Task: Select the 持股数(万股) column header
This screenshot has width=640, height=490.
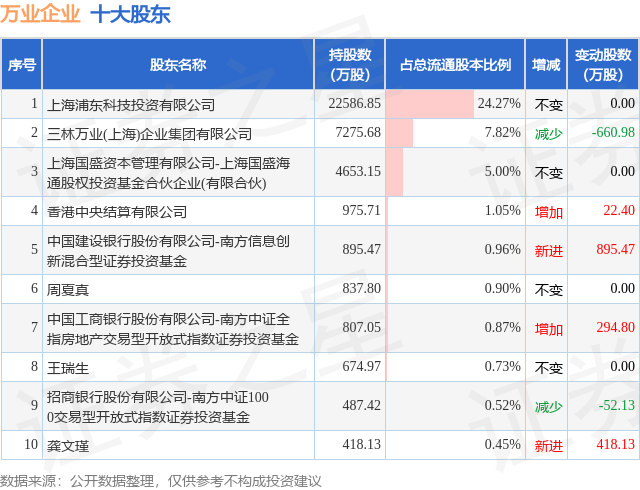Action: pyautogui.click(x=350, y=65)
